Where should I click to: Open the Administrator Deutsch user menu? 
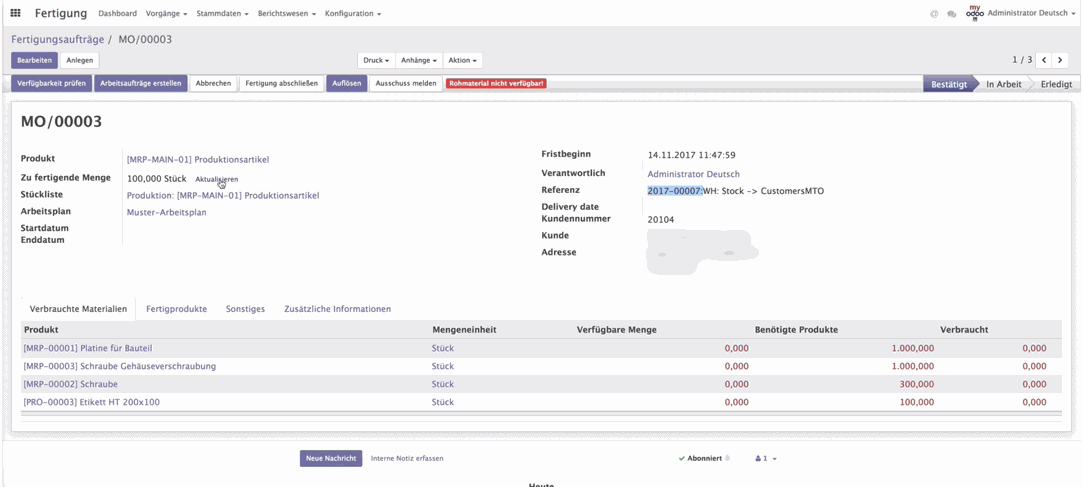tap(1029, 13)
